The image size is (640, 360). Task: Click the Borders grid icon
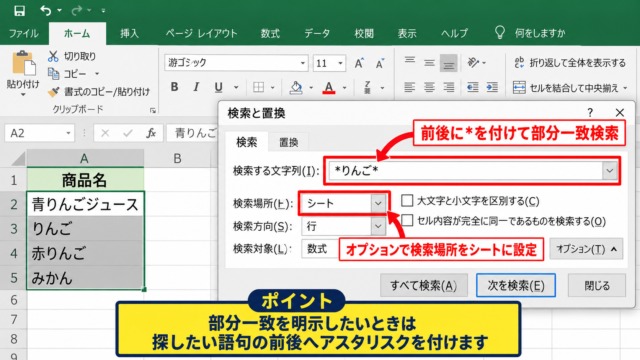[258, 87]
